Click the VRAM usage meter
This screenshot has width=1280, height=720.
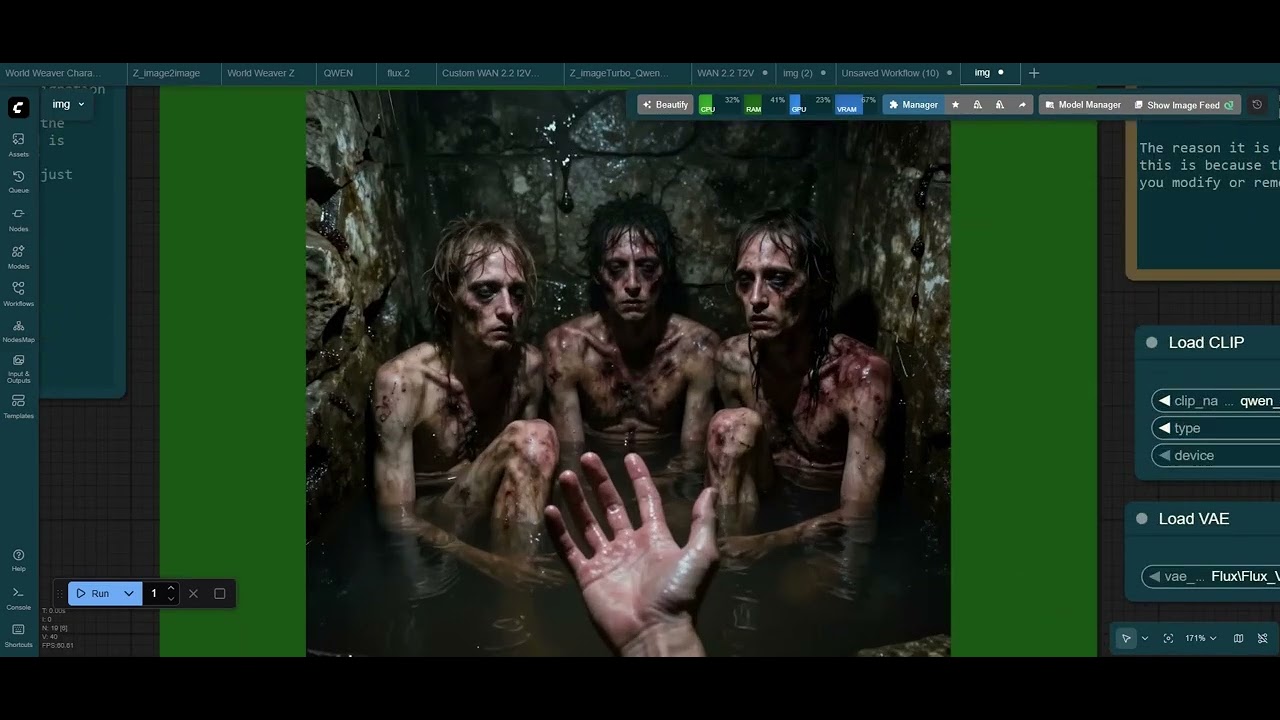(856, 105)
